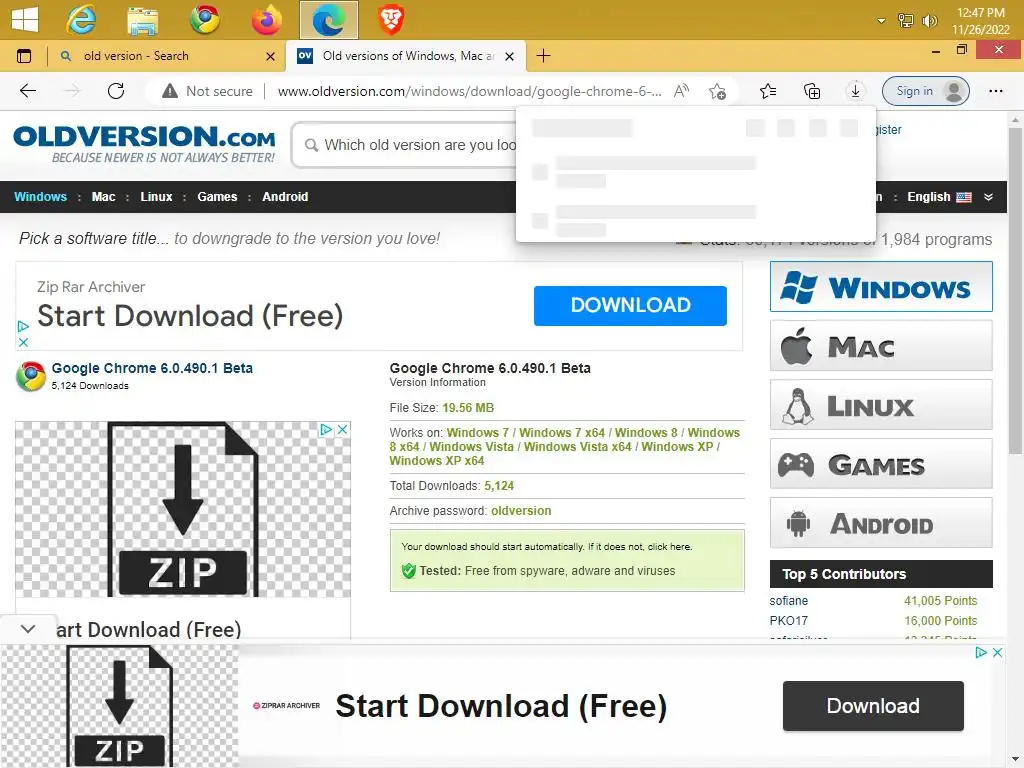The image size is (1024, 768).
Task: Open AdChoices on the ZIP image ad
Action: (x=326, y=430)
